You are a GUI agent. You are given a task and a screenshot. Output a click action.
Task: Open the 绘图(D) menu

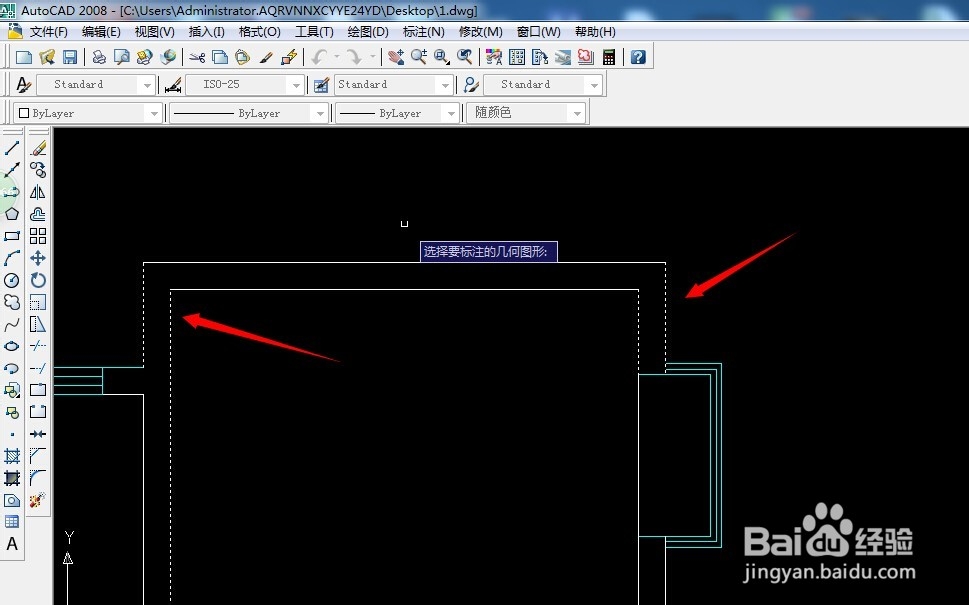pyautogui.click(x=368, y=32)
